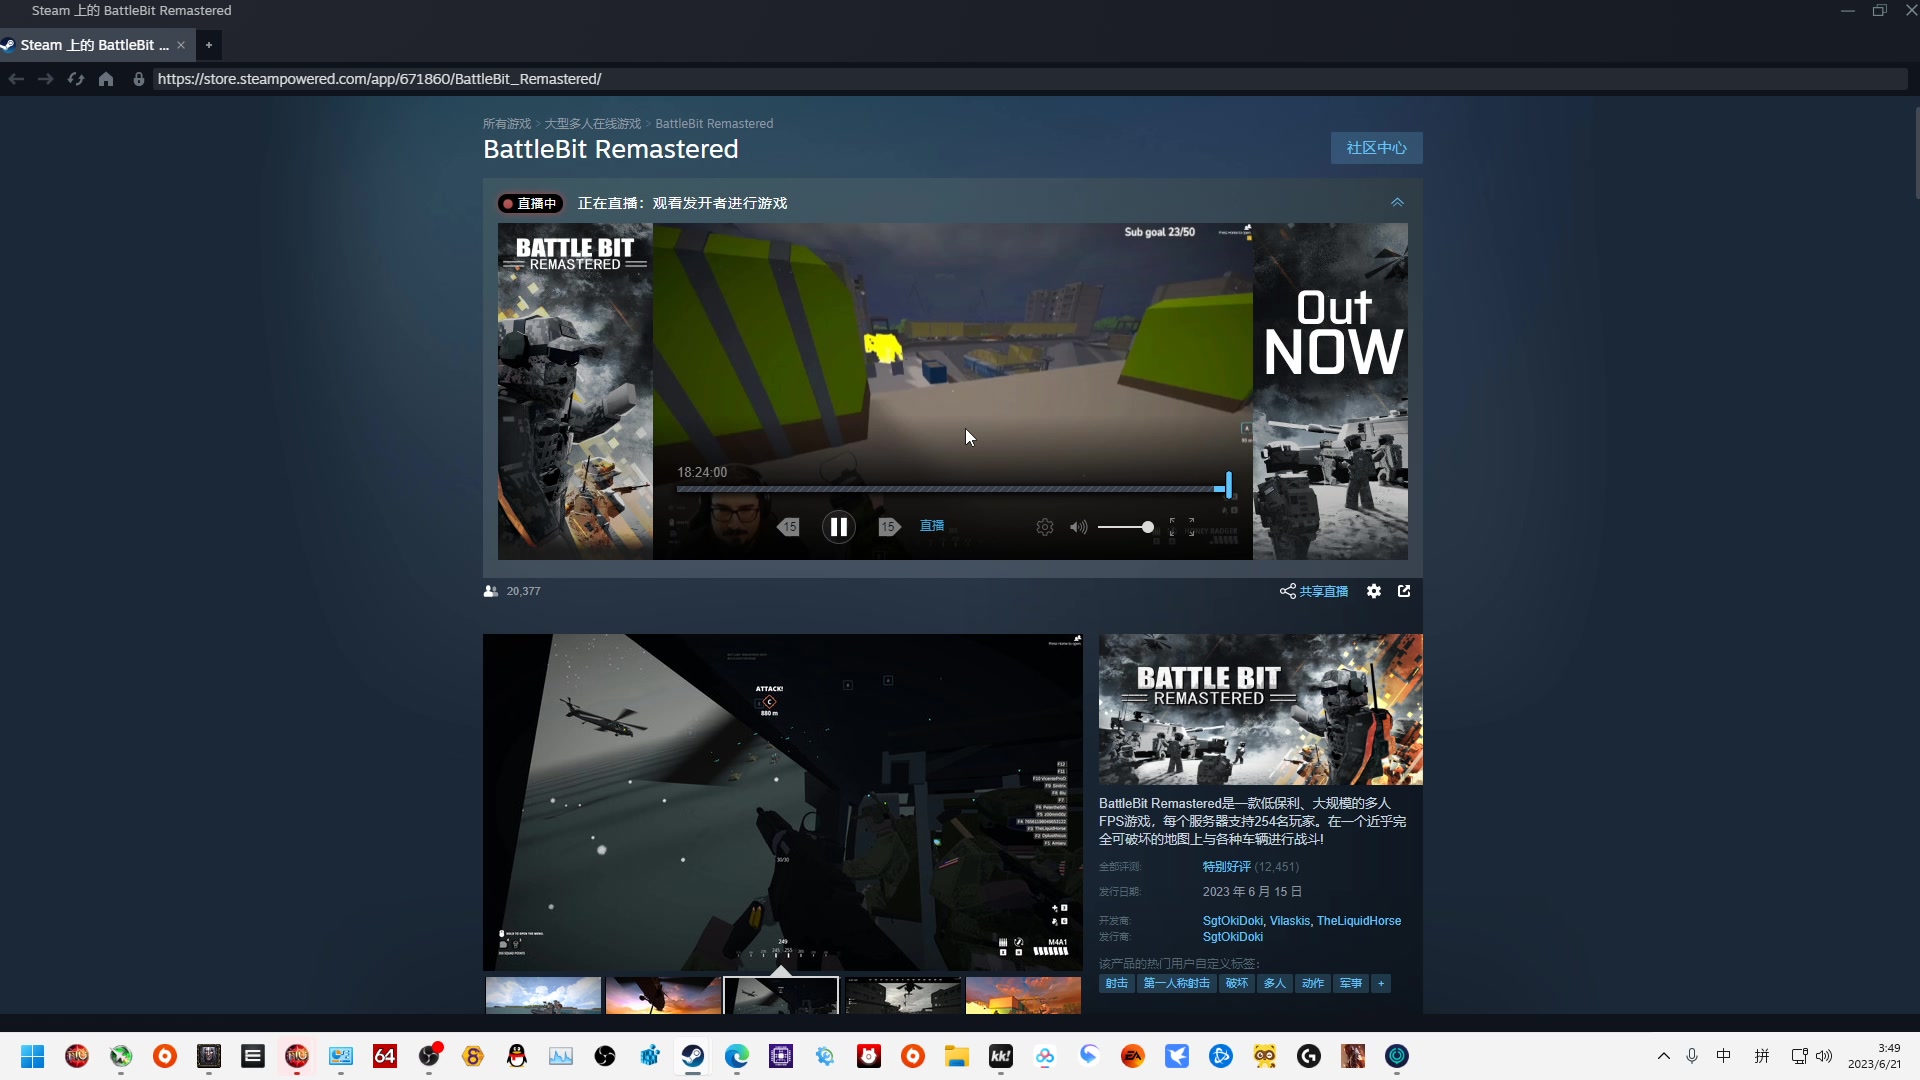
Task: Open developer link Vilaskis
Action: [x=1289, y=921]
